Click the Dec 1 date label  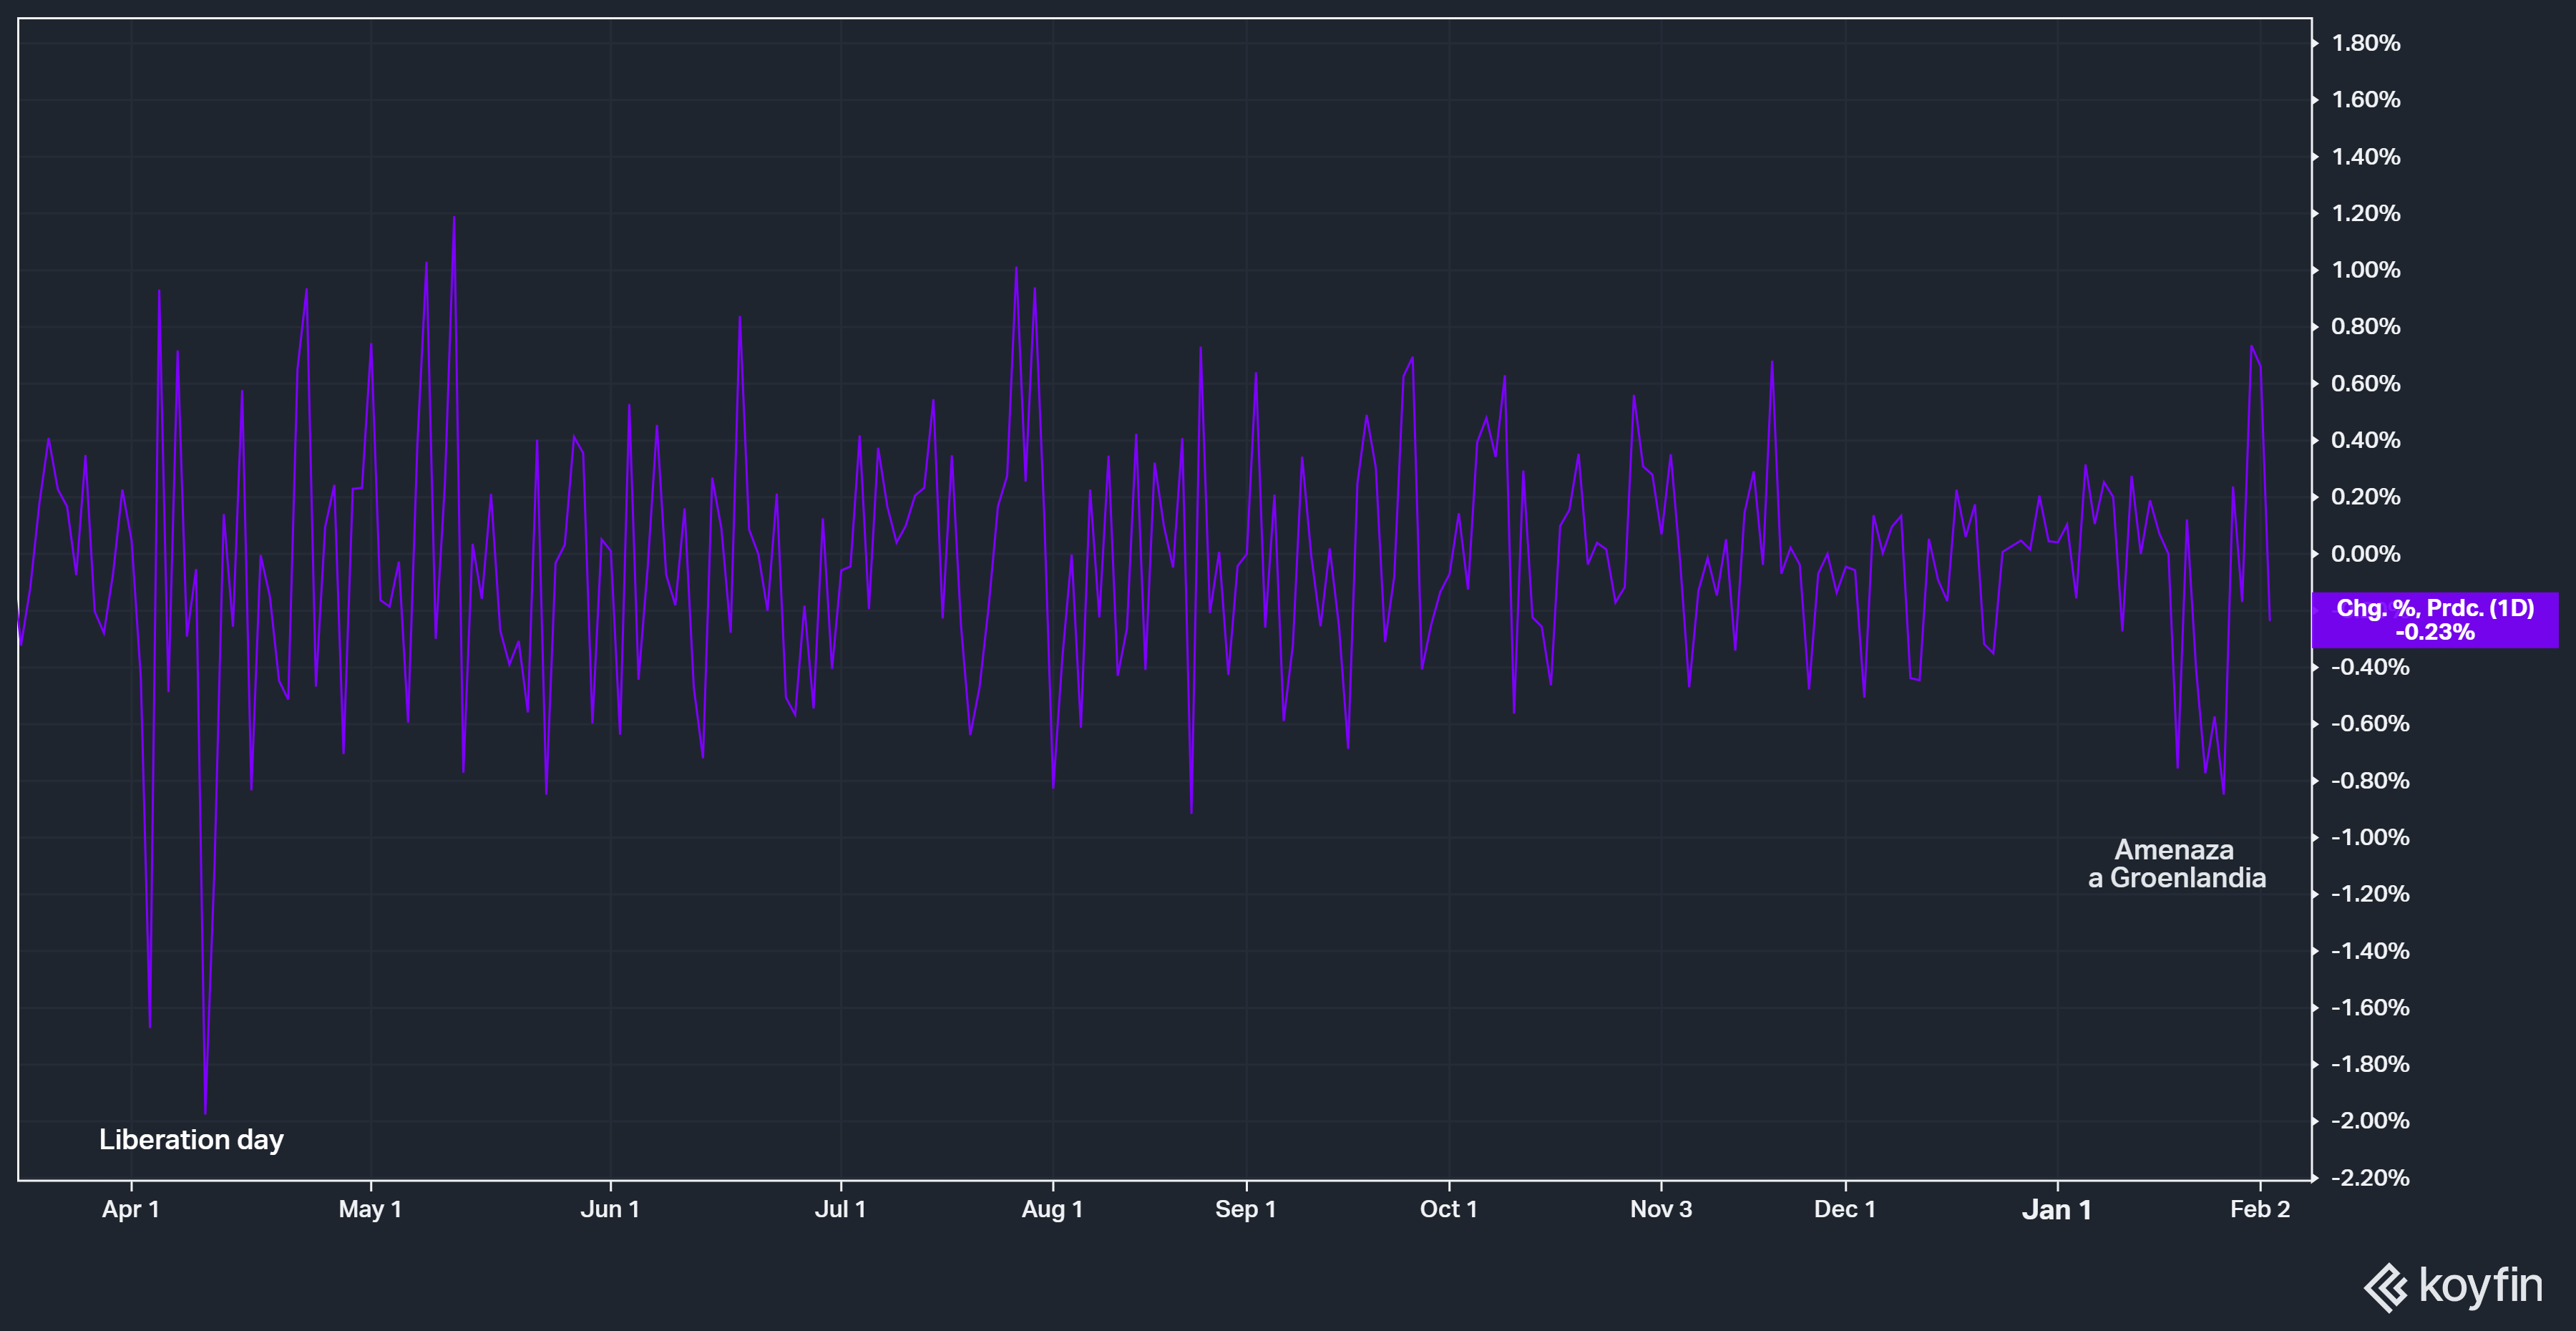coord(1845,1209)
